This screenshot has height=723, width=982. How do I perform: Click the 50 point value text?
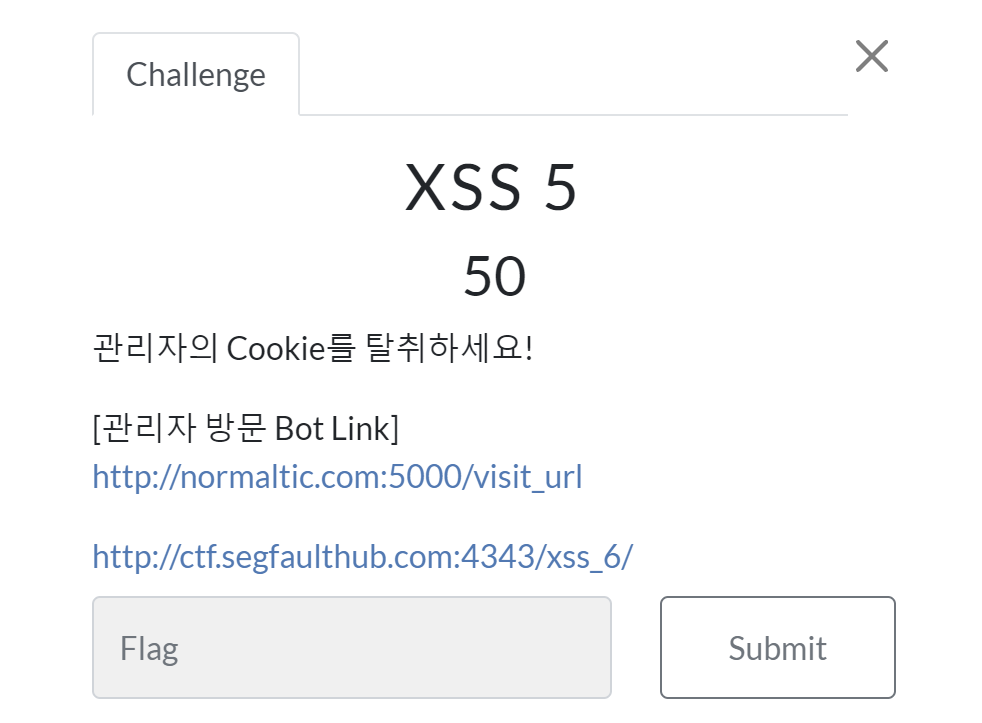494,276
